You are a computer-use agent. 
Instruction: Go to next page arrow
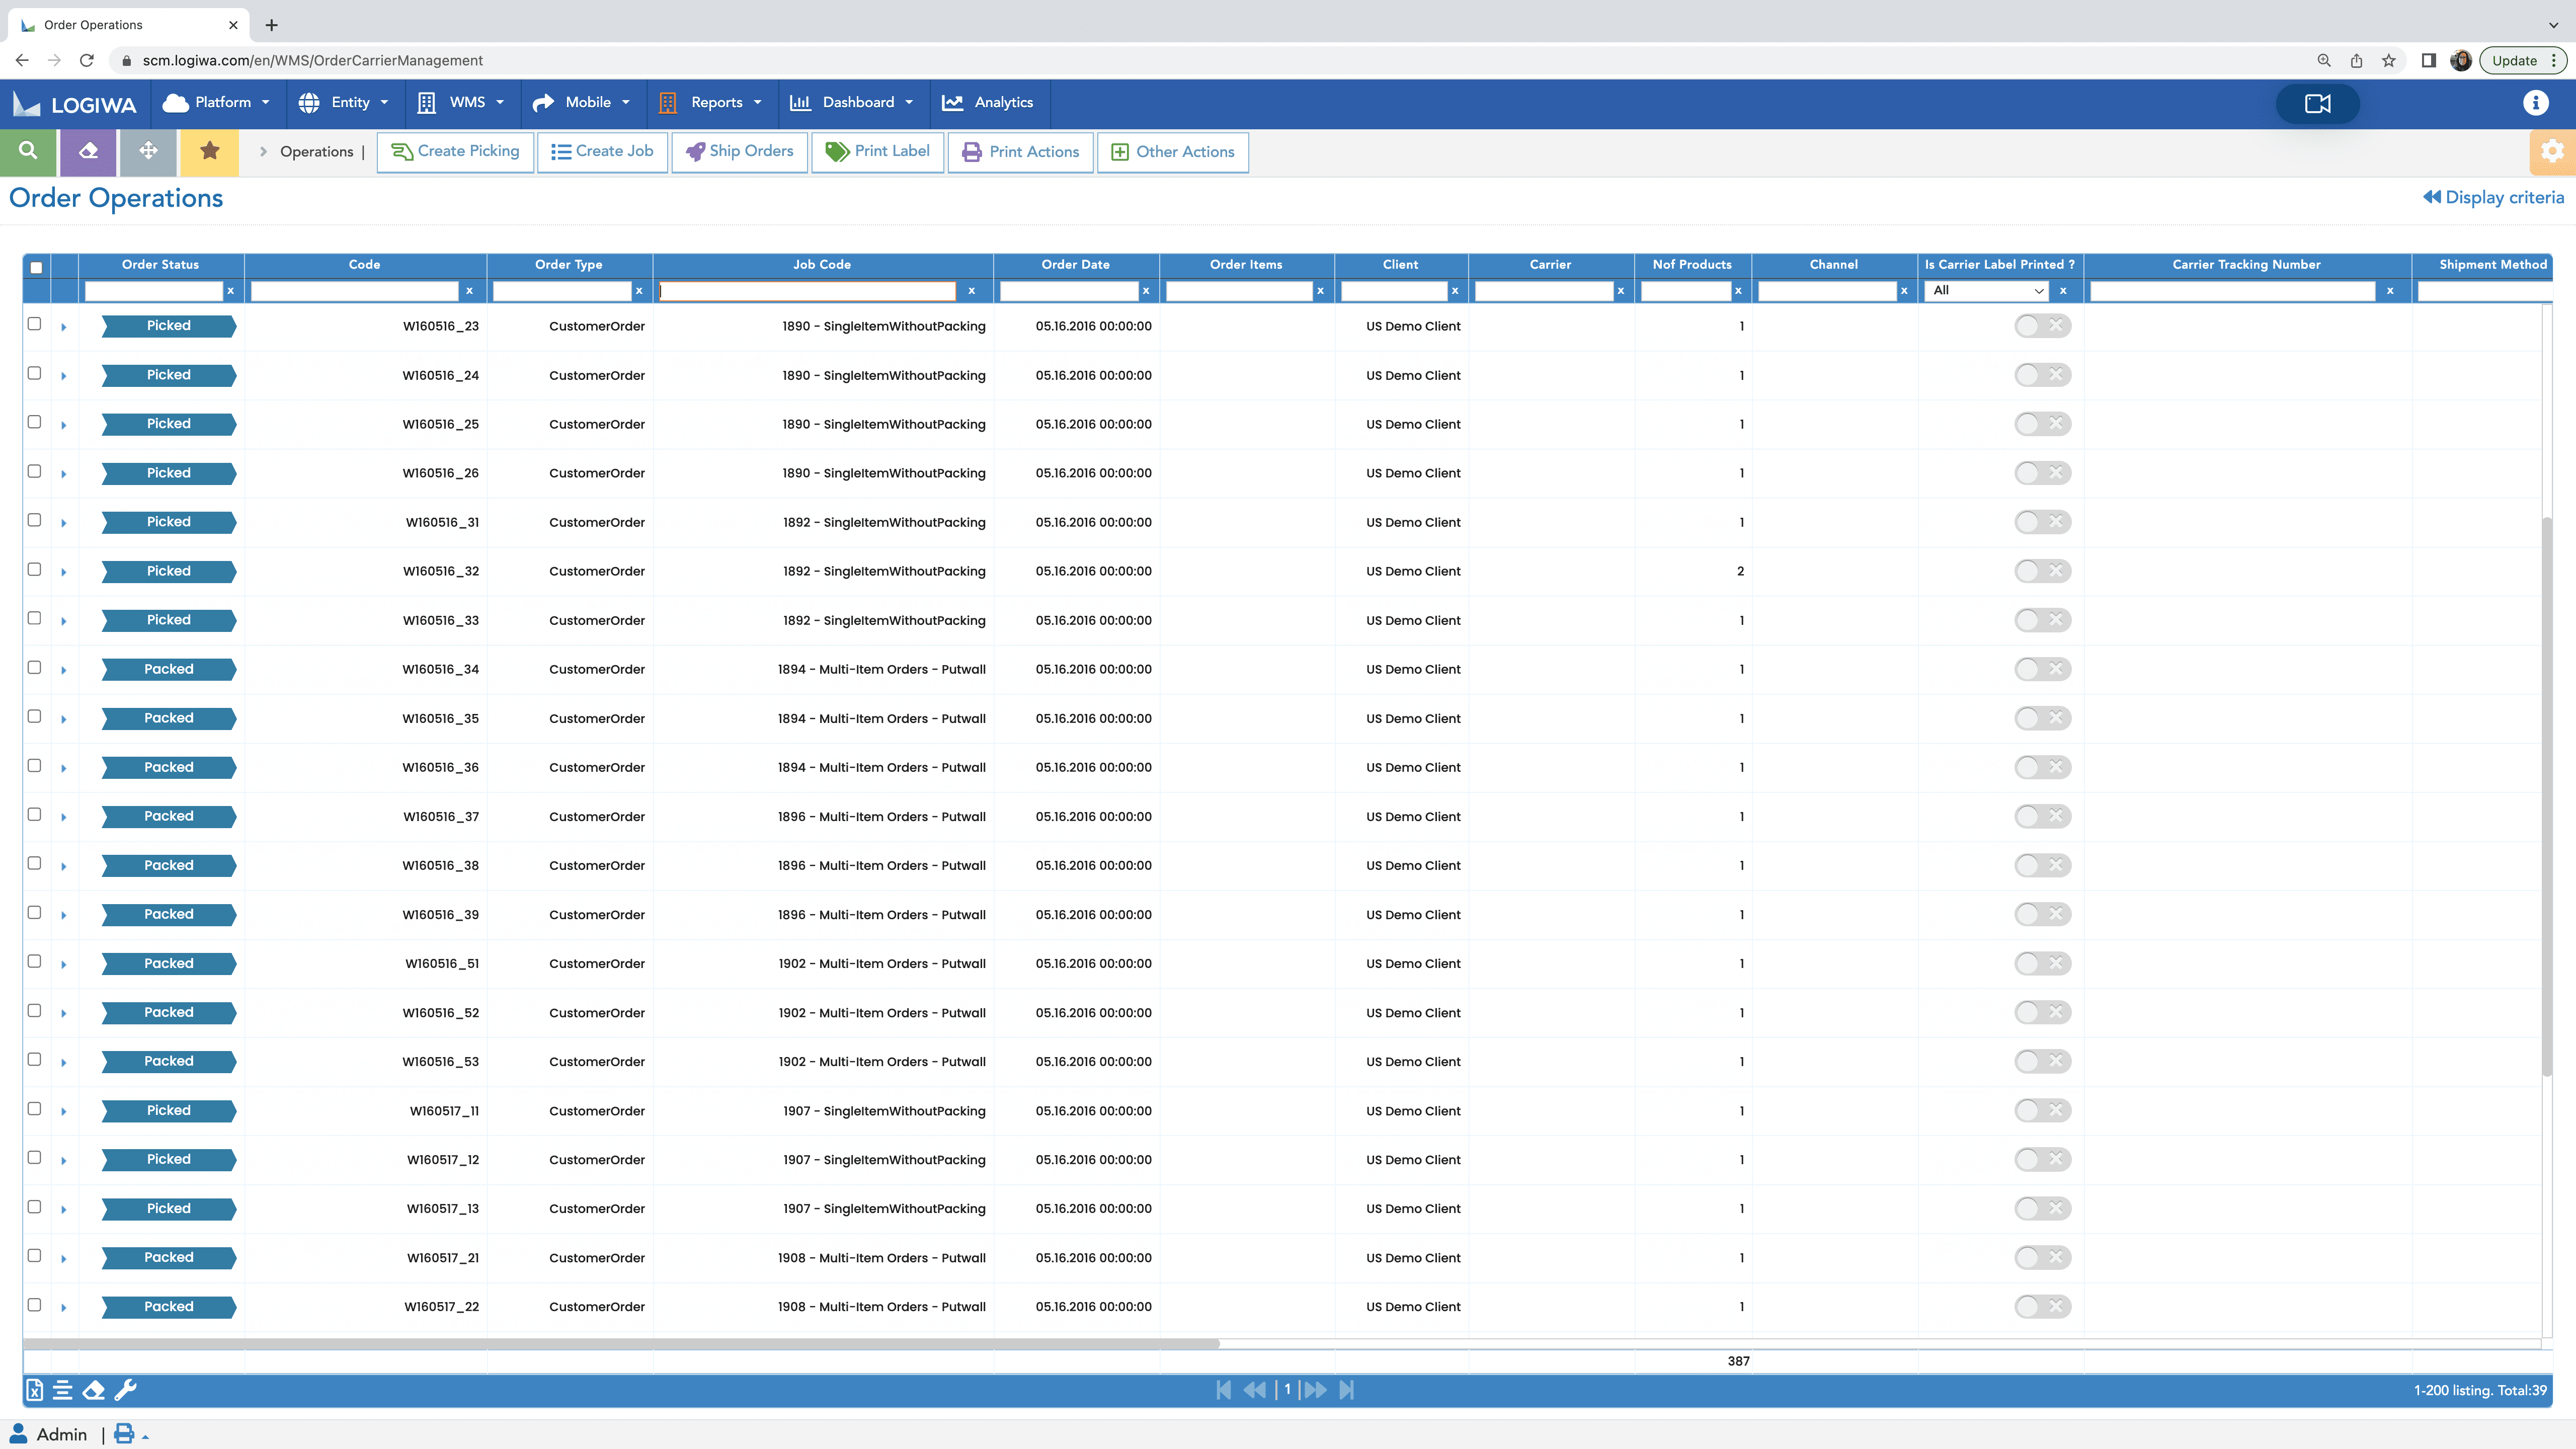pyautogui.click(x=1315, y=1390)
